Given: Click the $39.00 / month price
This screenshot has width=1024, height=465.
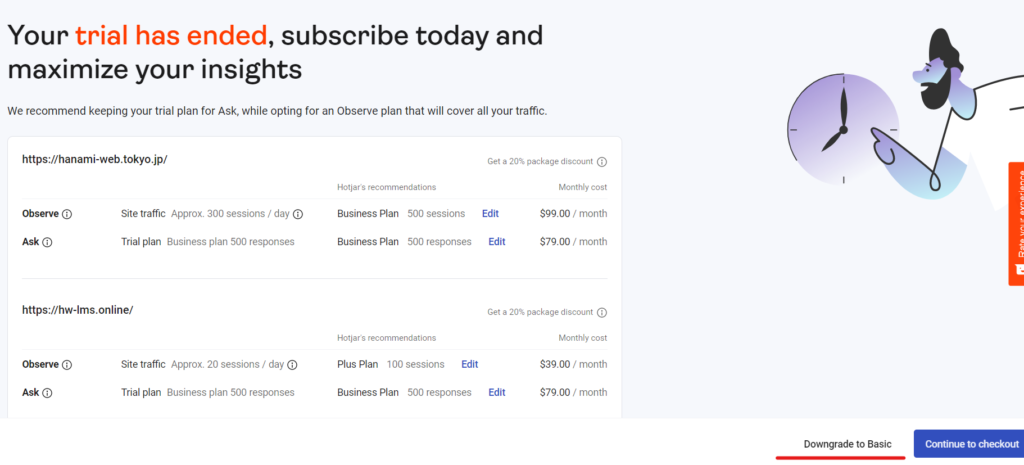Looking at the screenshot, I should click(x=573, y=365).
